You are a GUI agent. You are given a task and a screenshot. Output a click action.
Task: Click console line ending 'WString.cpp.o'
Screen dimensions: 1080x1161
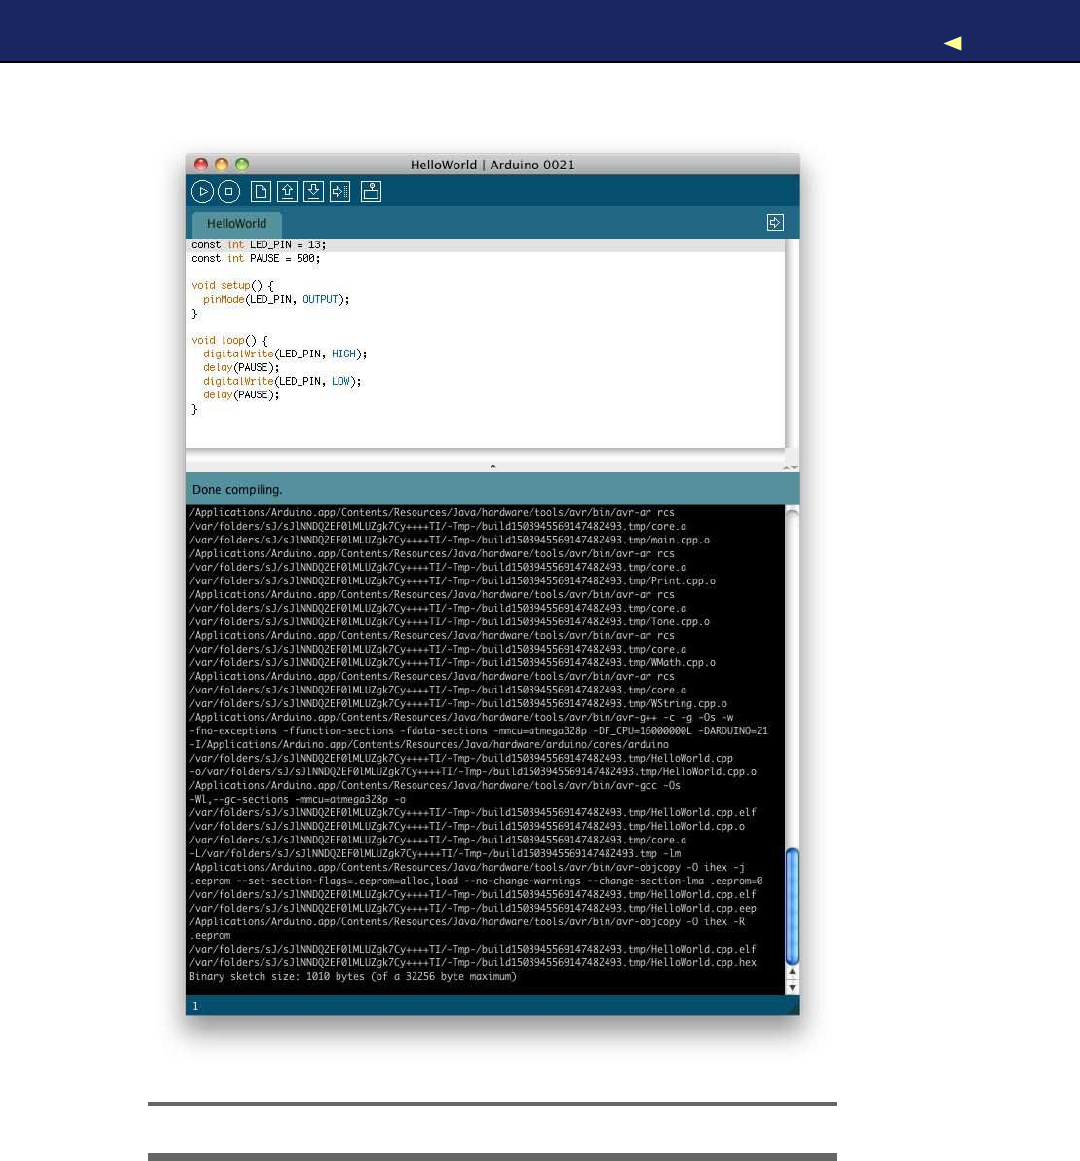(457, 703)
